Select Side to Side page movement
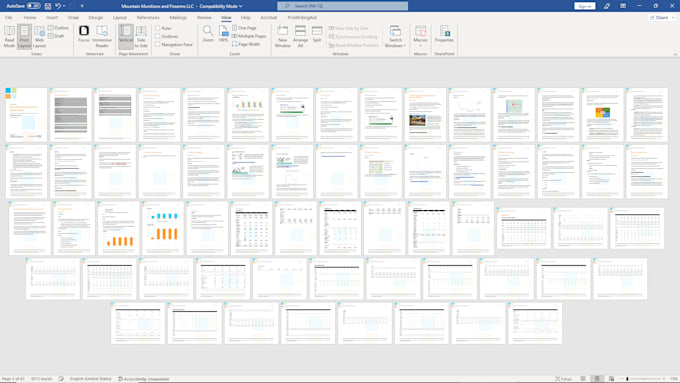680x383 pixels. pos(141,36)
